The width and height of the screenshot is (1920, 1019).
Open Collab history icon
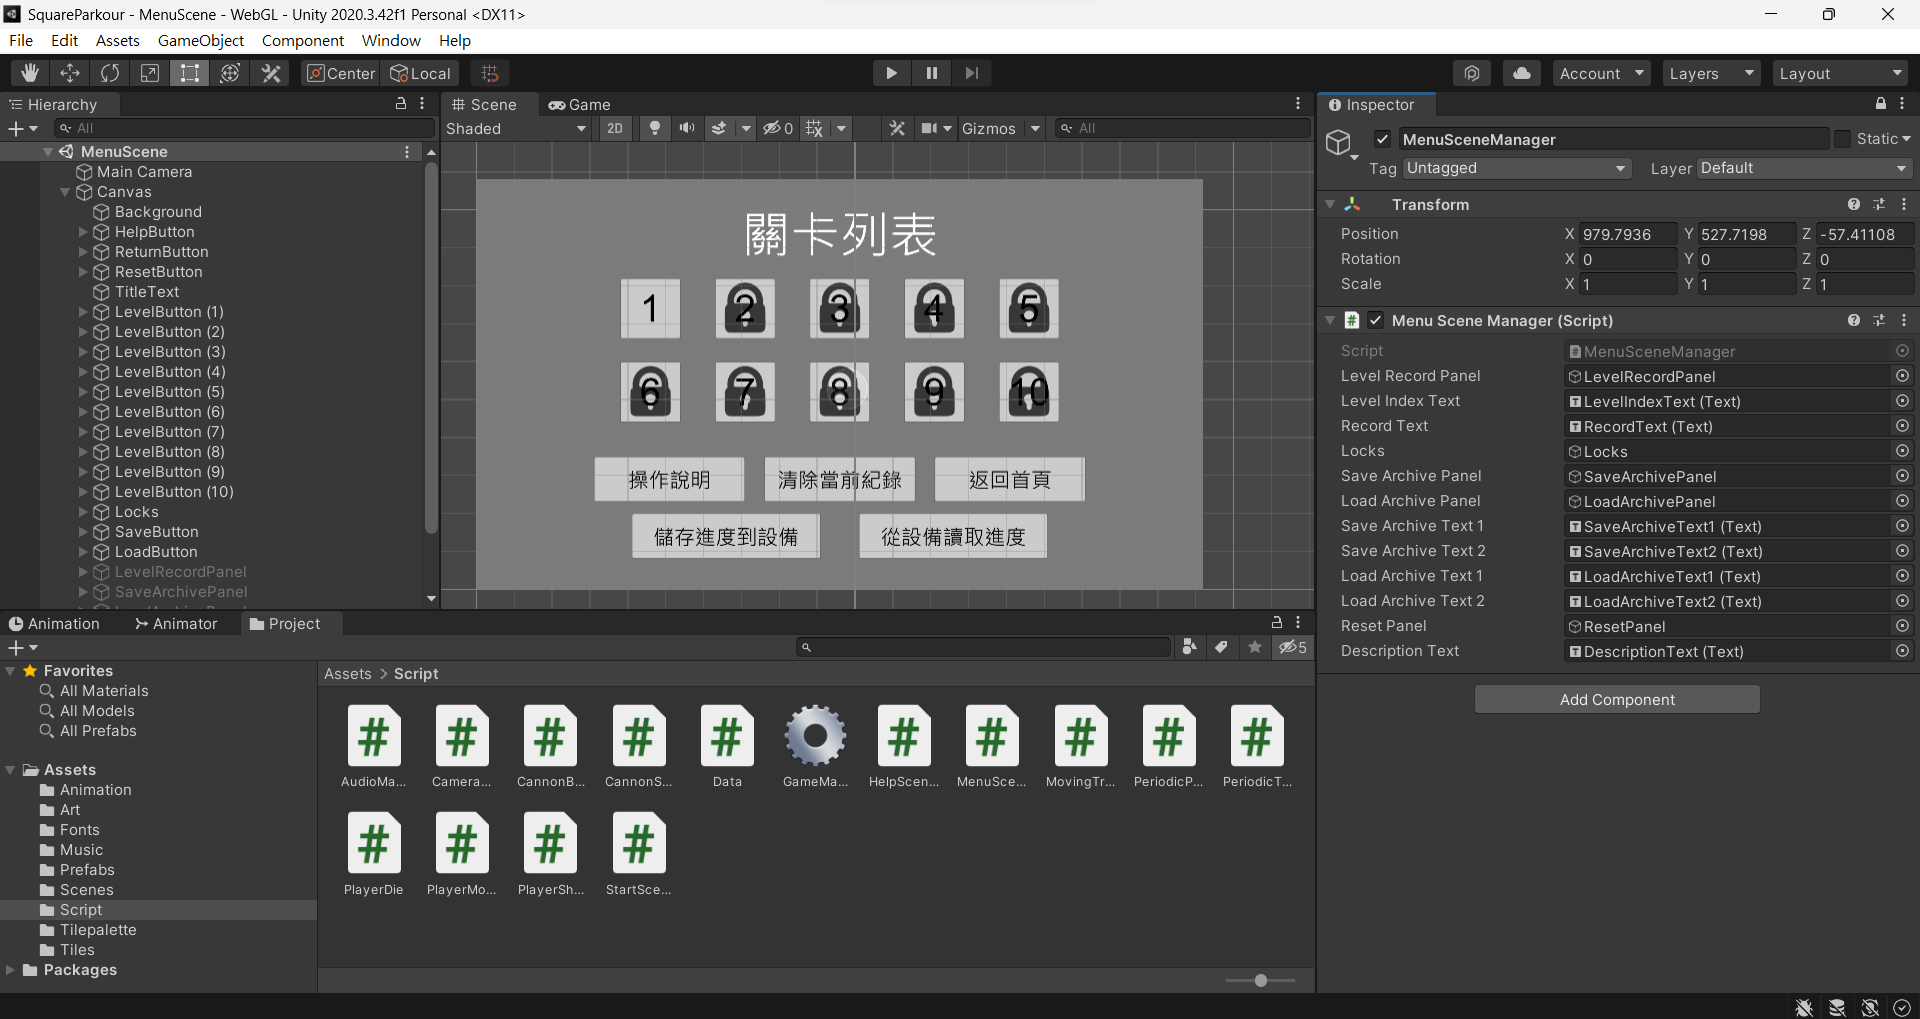coord(1472,73)
